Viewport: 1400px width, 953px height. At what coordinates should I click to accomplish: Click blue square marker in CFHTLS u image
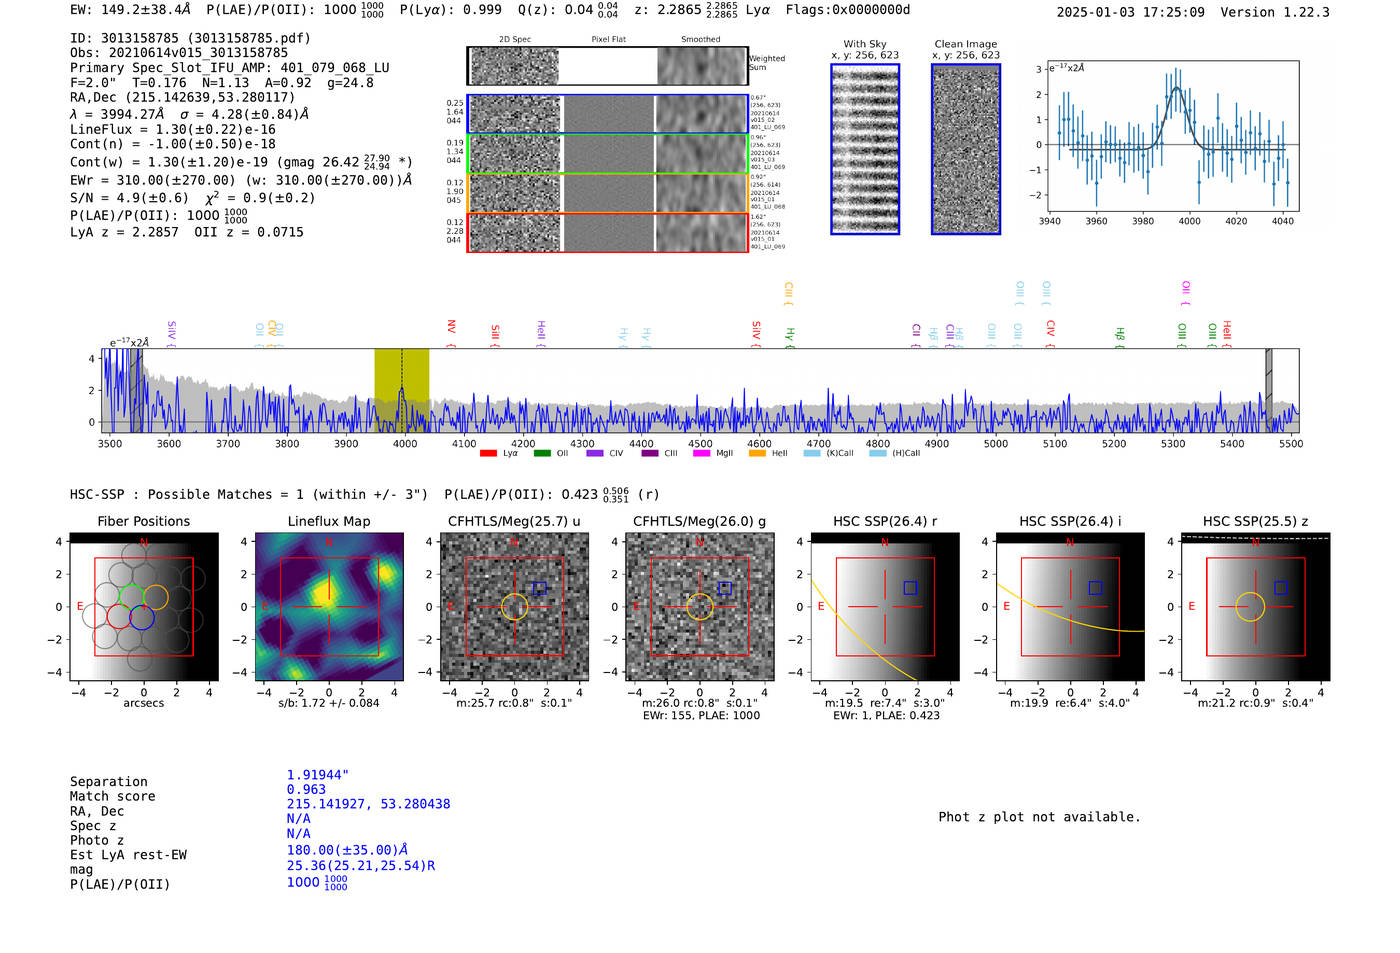pos(540,588)
